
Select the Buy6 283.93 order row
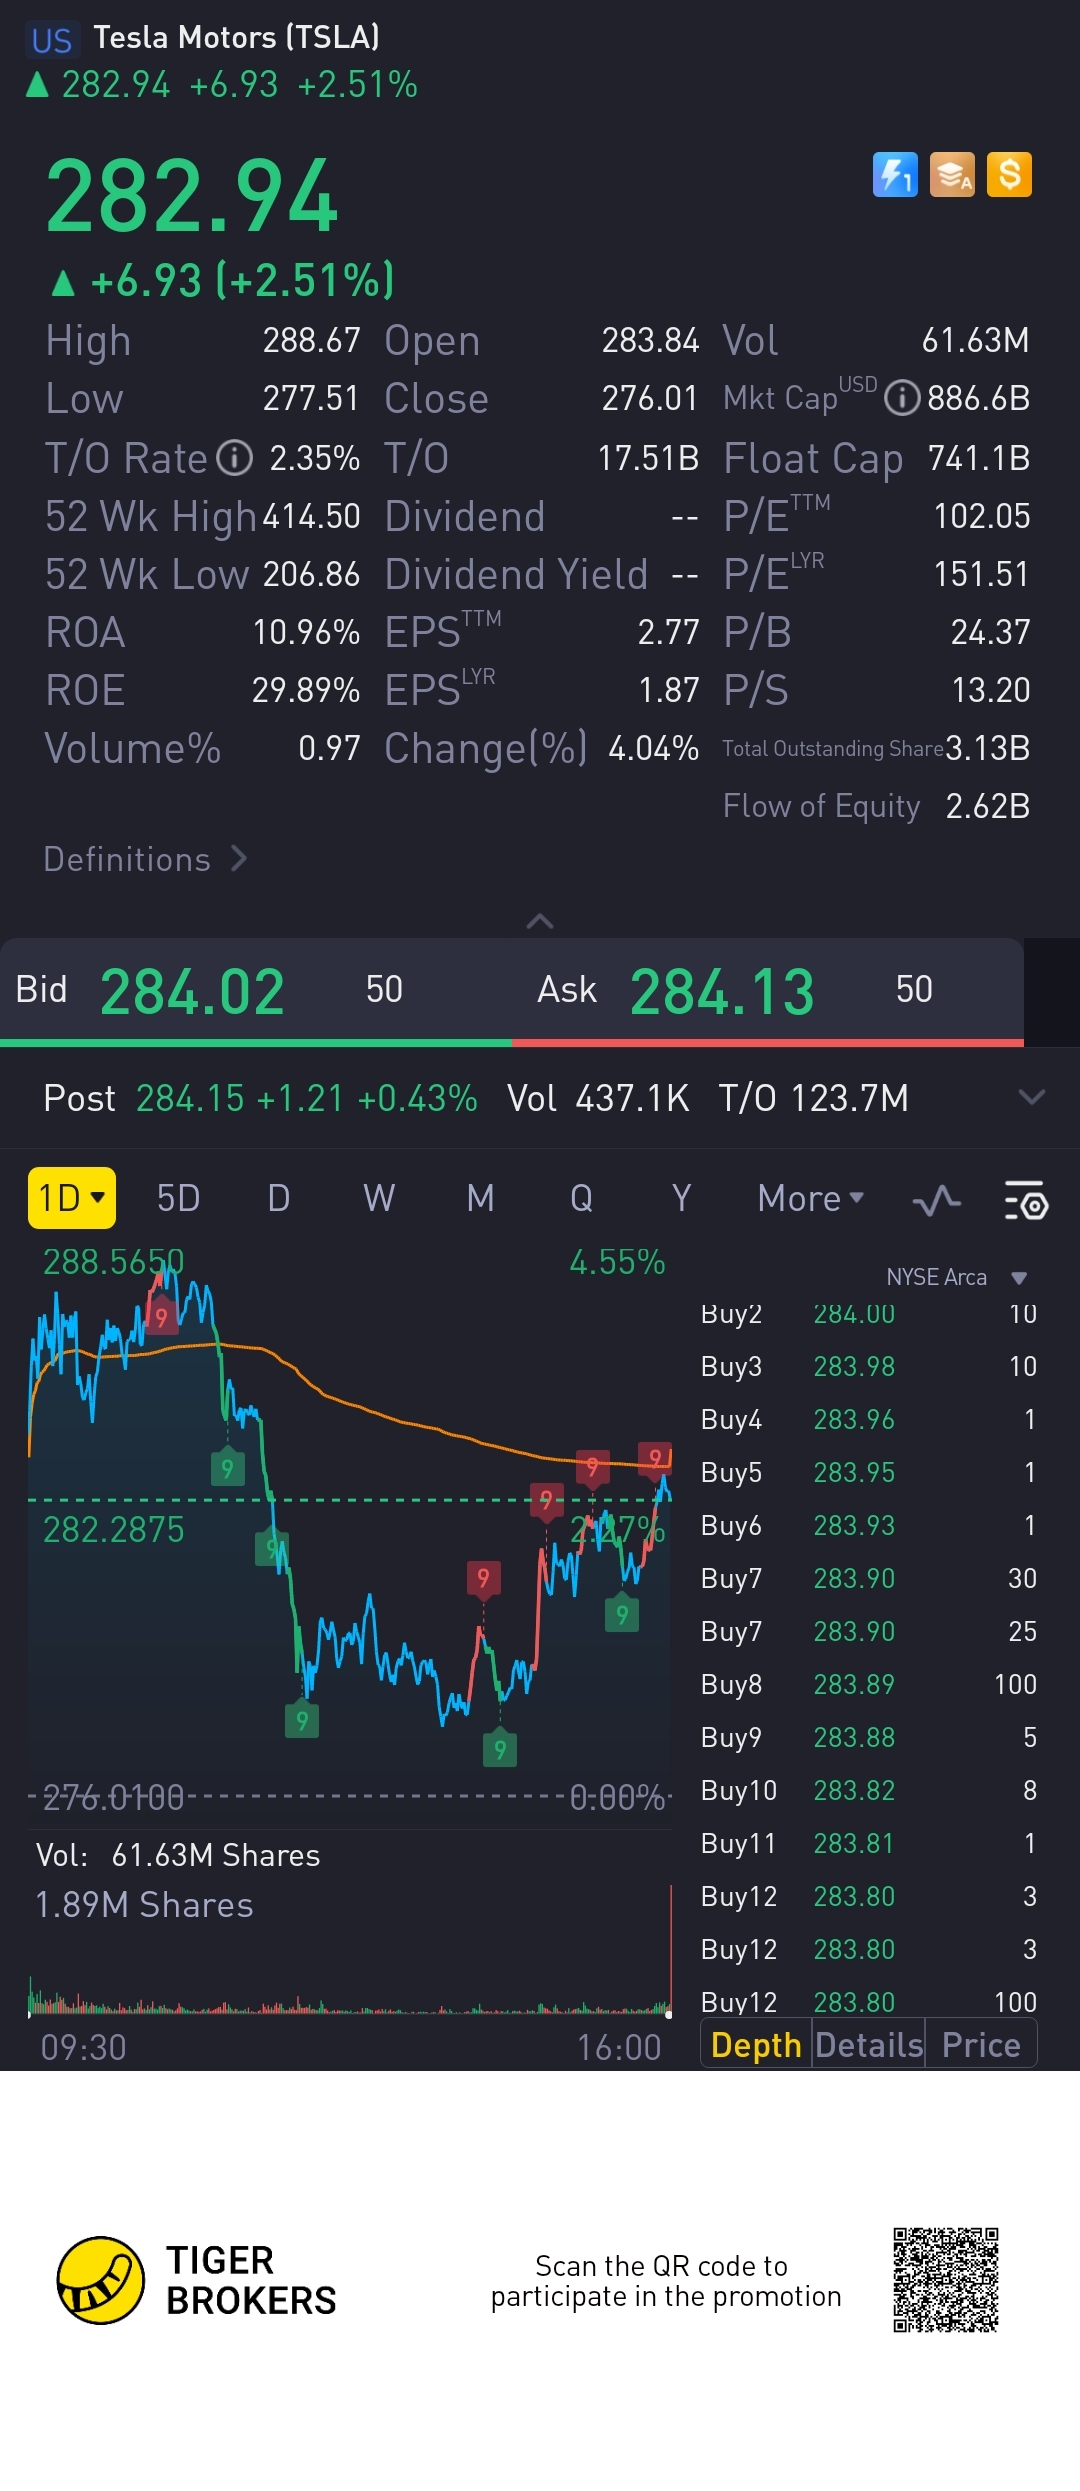pos(868,1525)
